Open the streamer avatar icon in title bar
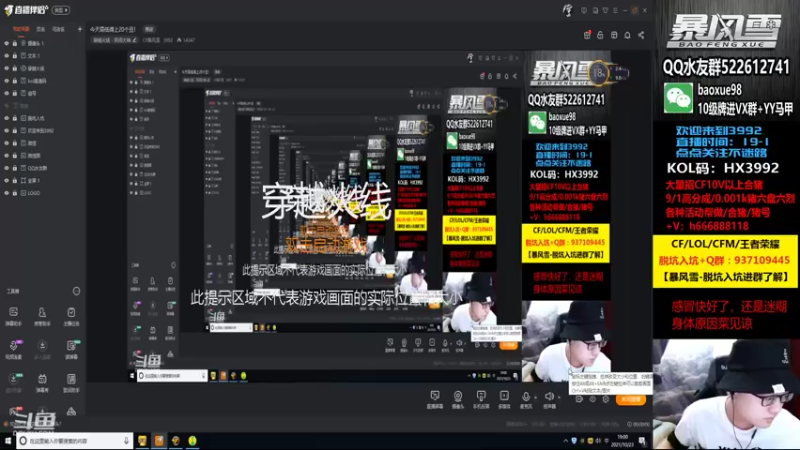 567,10
